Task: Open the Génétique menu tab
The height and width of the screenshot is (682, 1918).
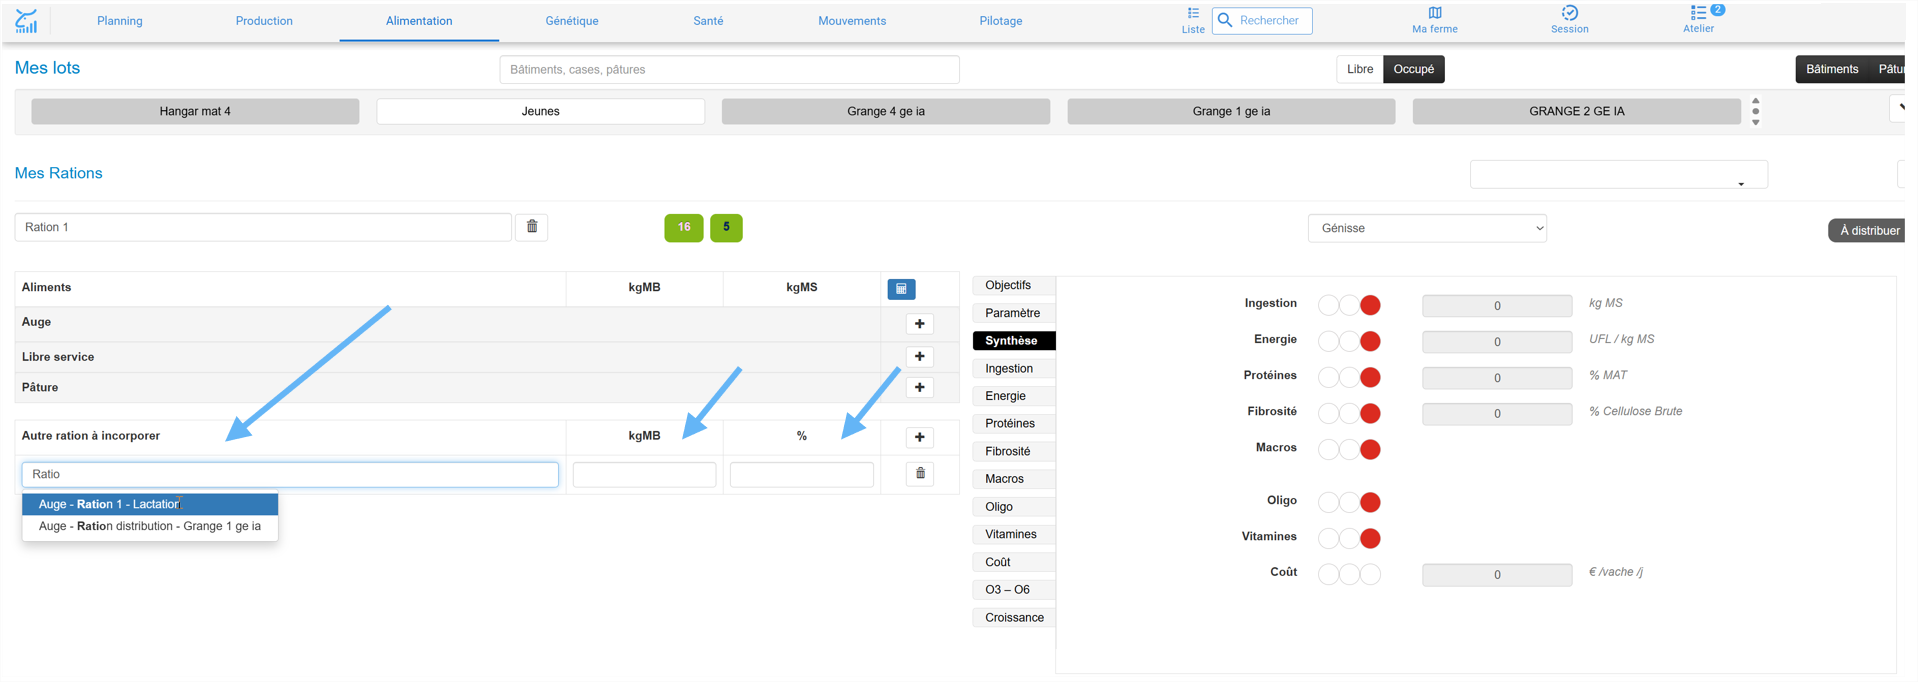Action: click(572, 21)
